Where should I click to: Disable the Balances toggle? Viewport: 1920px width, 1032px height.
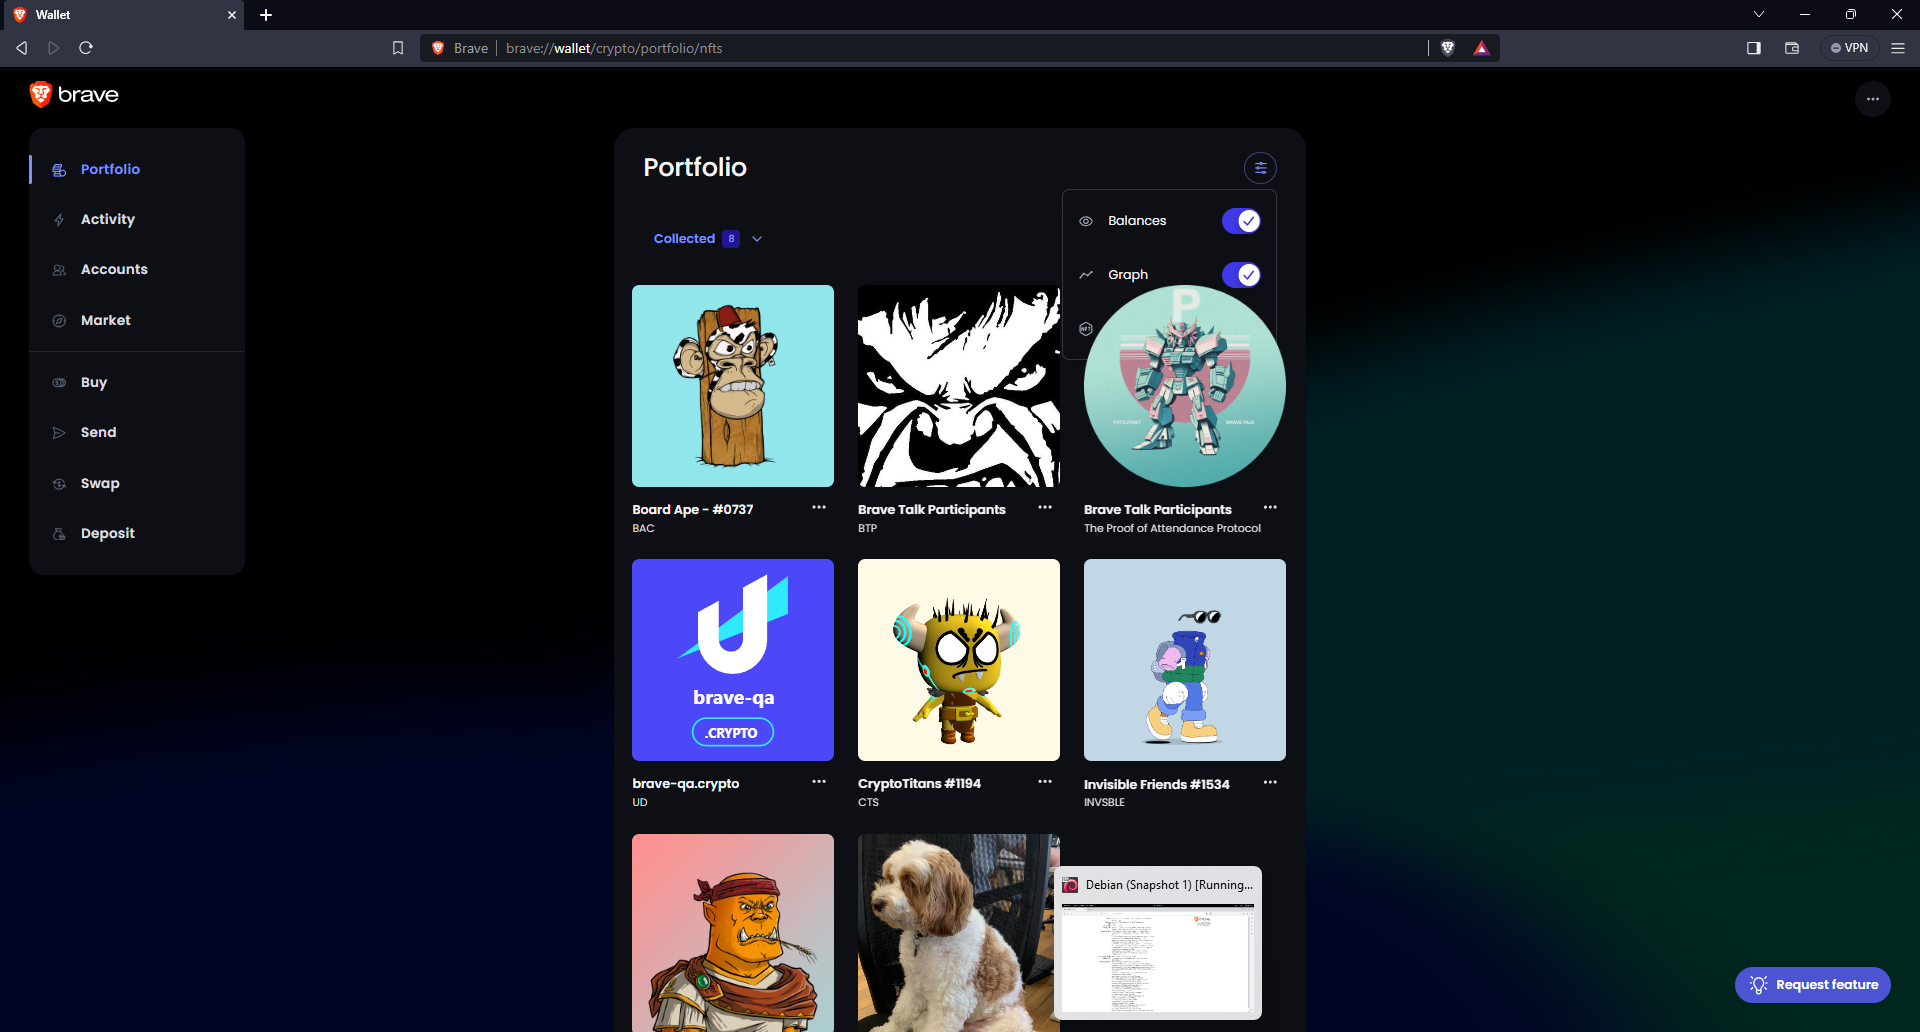(1240, 220)
